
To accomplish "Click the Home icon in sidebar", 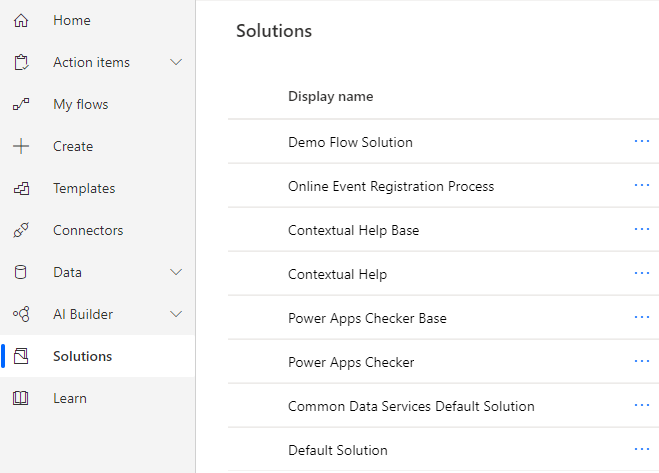I will pyautogui.click(x=21, y=20).
